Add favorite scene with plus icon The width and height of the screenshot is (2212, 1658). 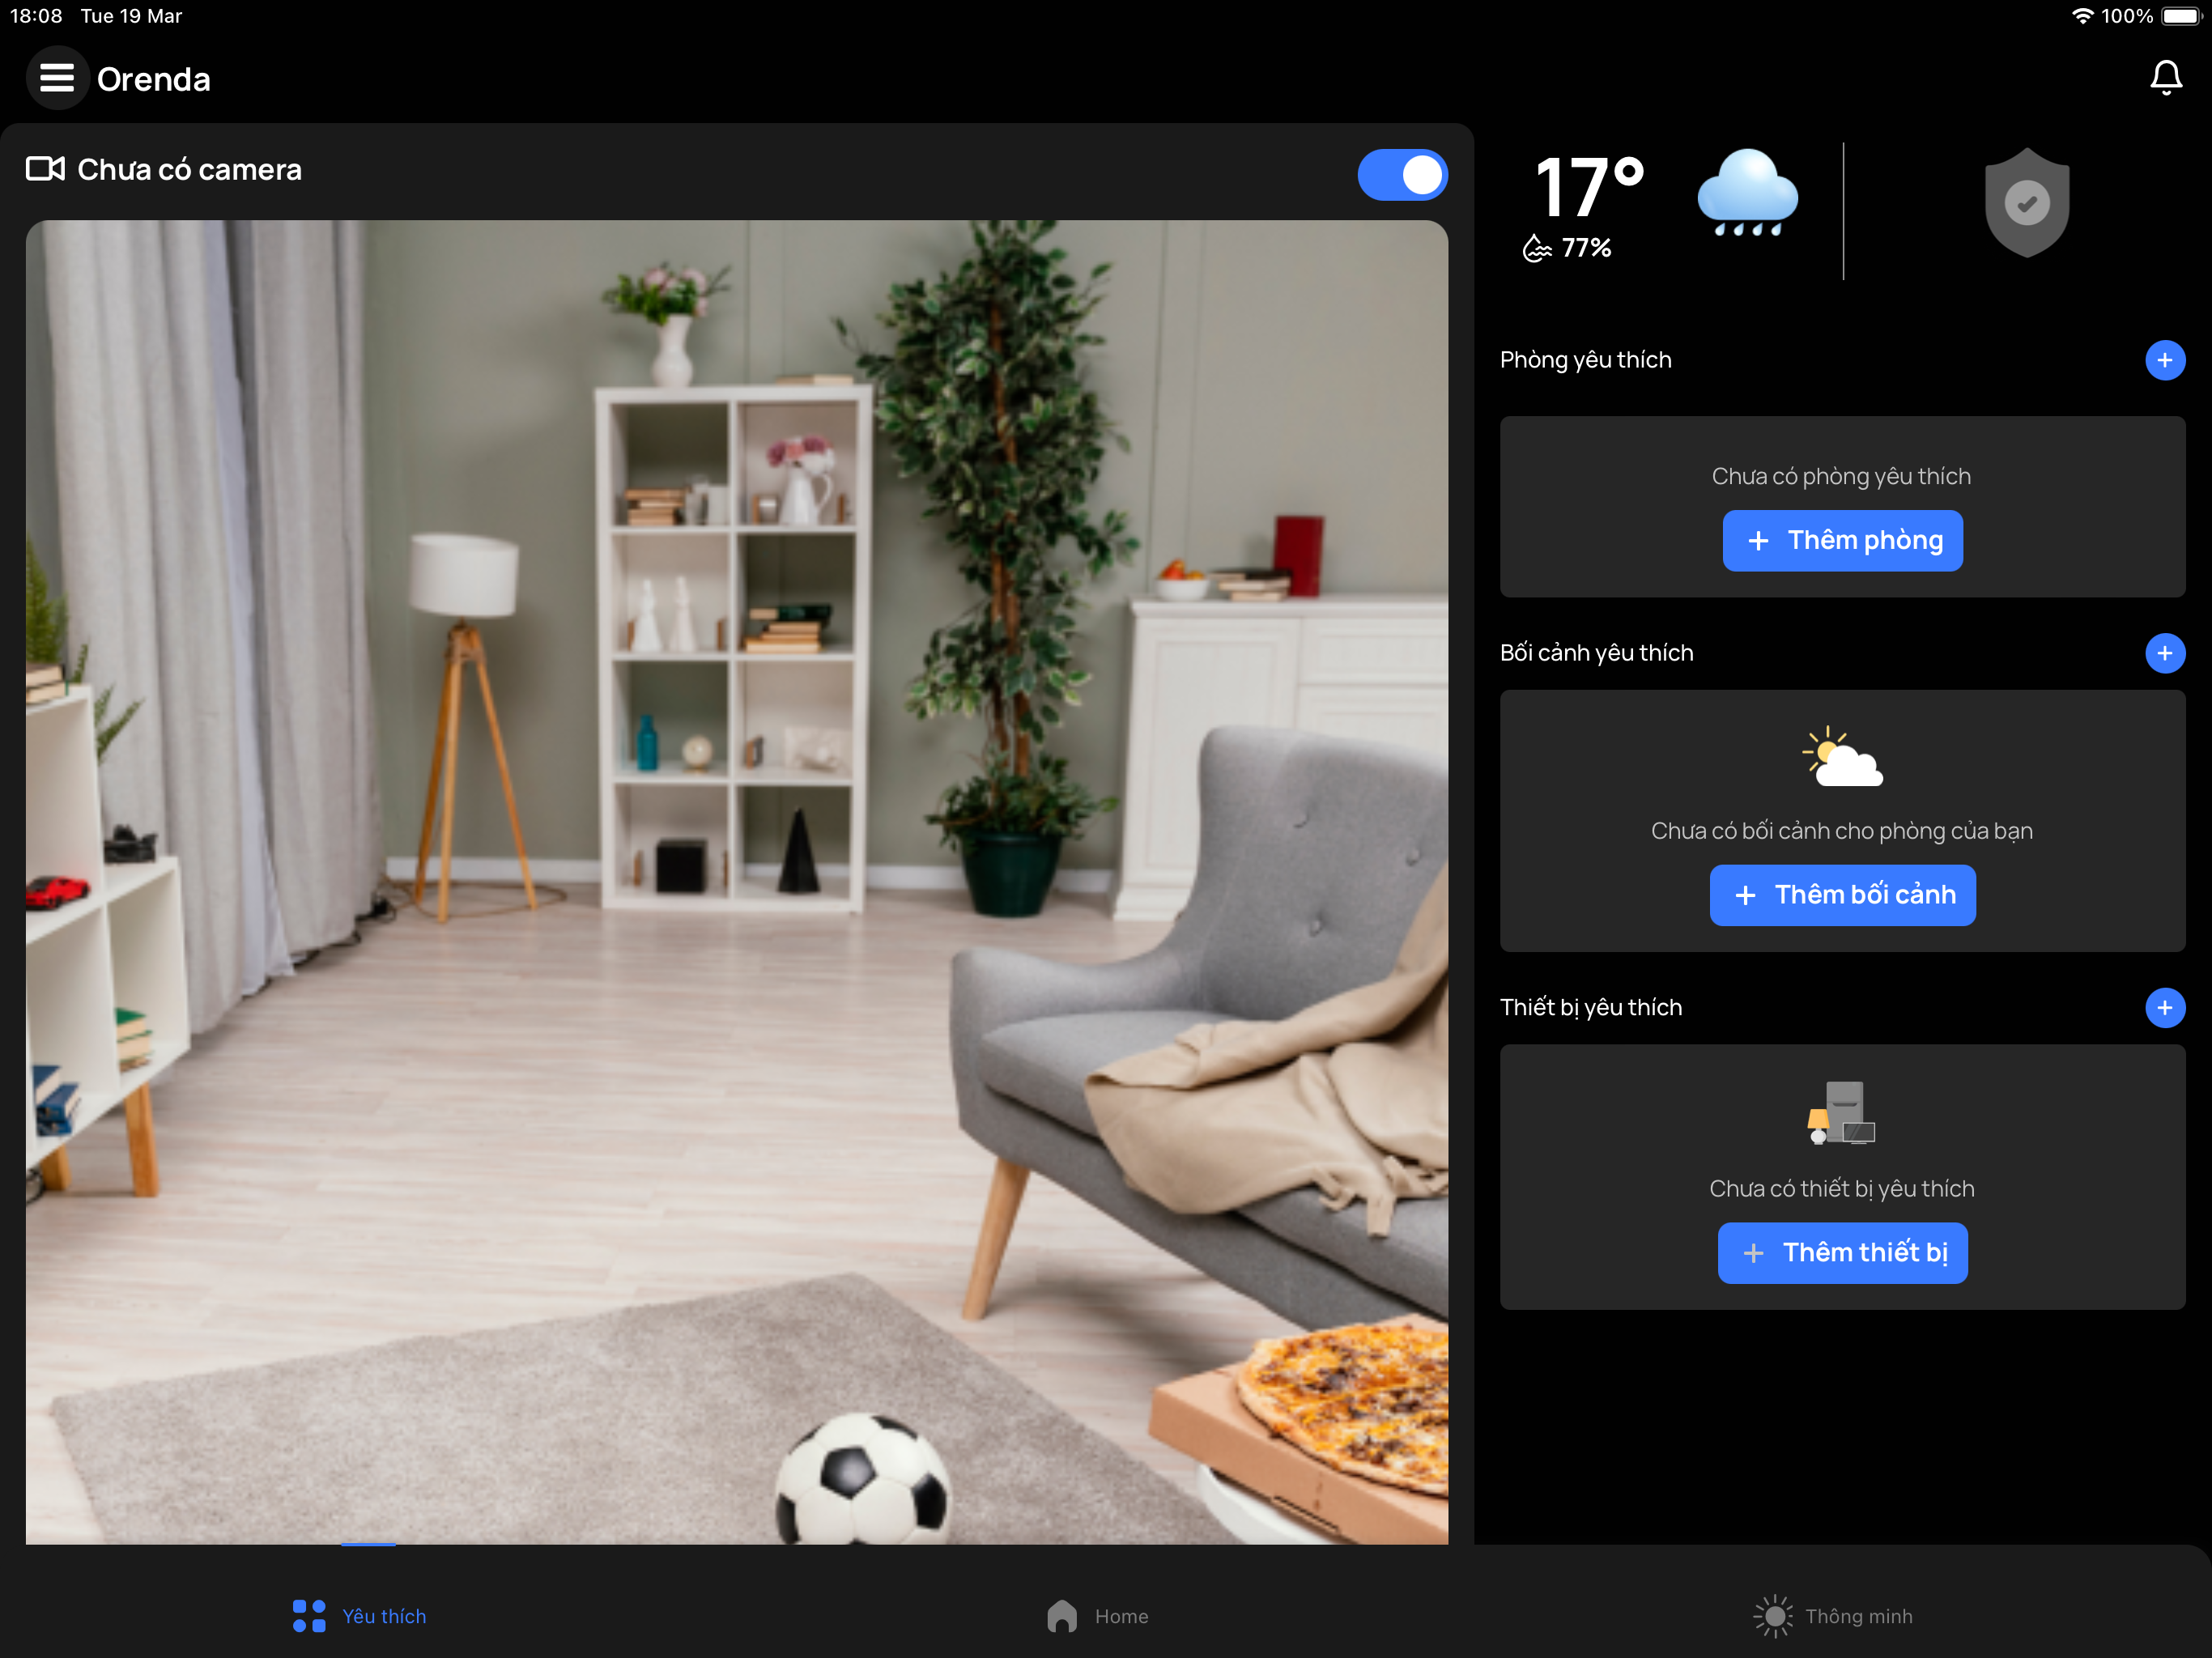click(x=2164, y=653)
